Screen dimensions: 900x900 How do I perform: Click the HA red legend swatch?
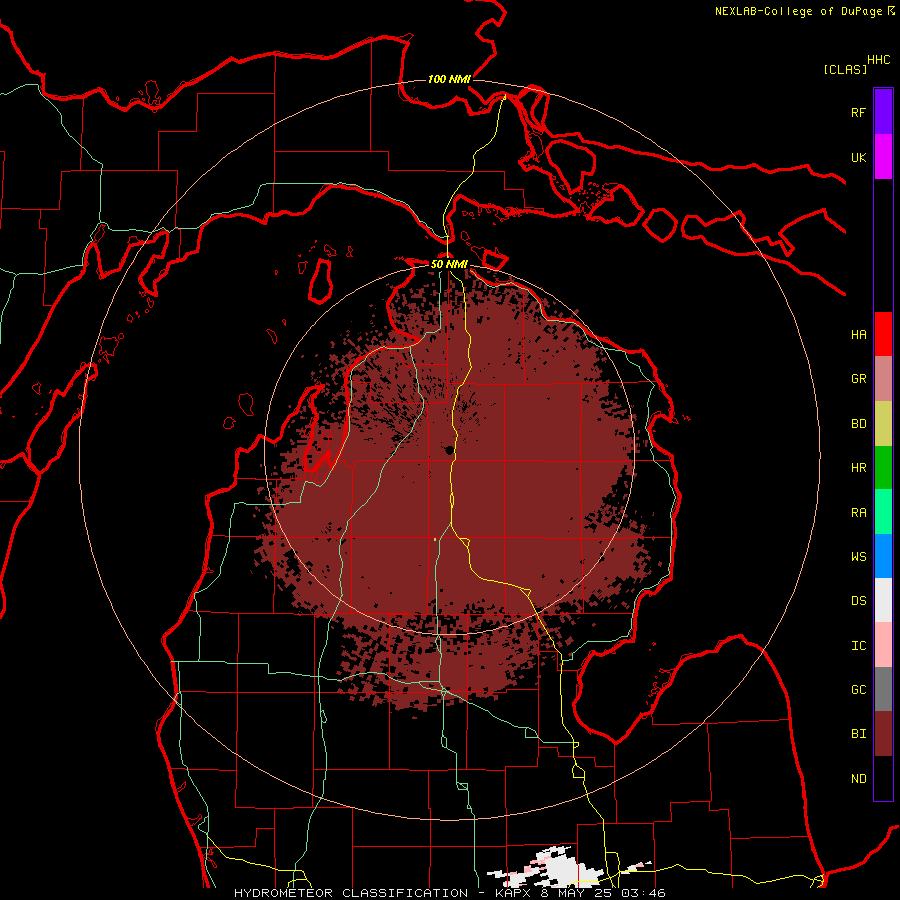click(x=883, y=334)
